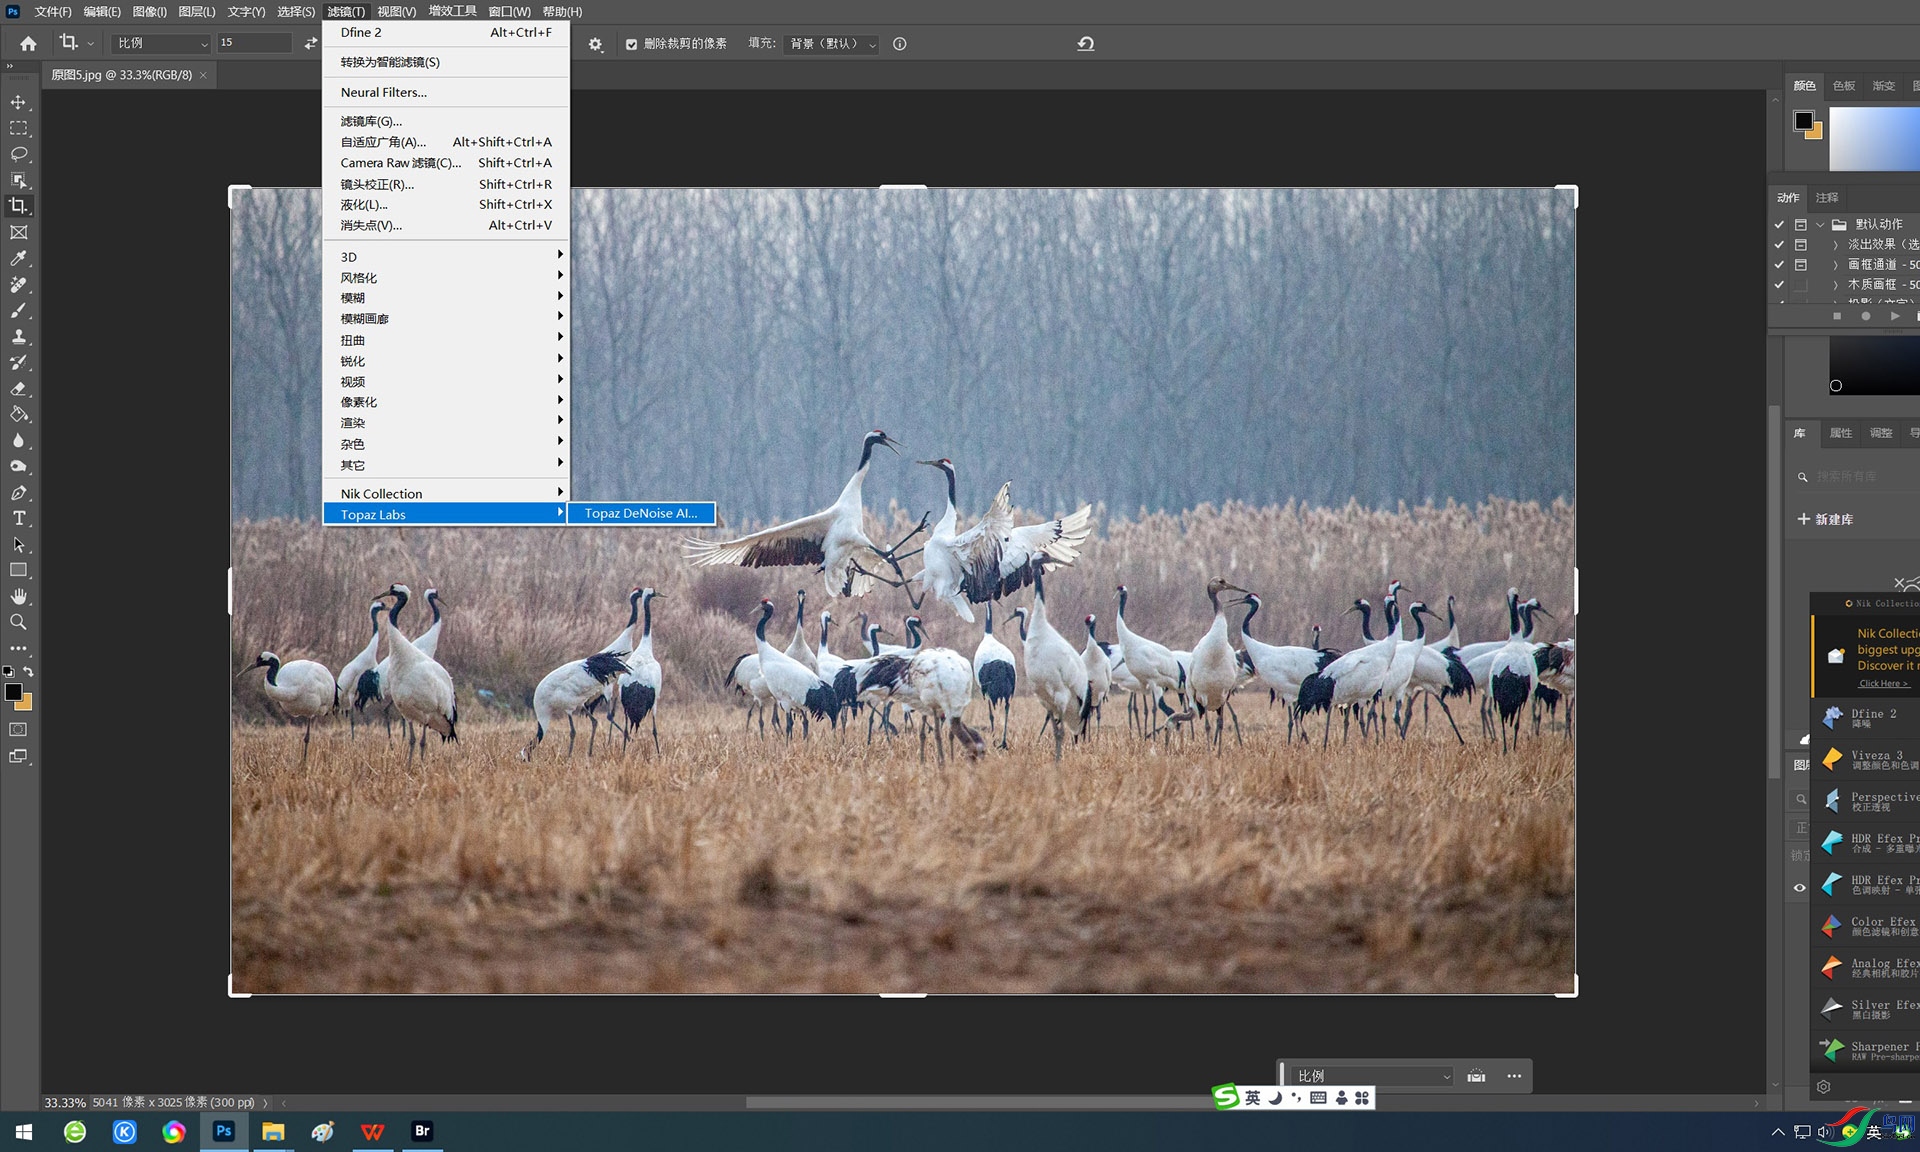This screenshot has width=1920, height=1152.
Task: Select the Brush tool
Action: tap(18, 310)
